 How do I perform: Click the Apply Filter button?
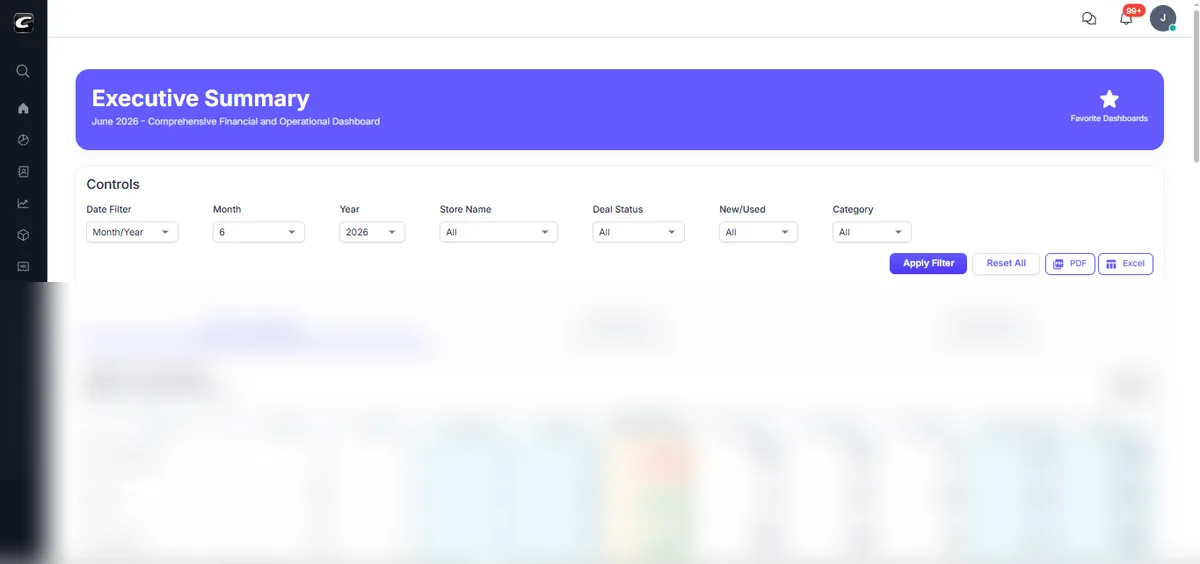tap(928, 263)
